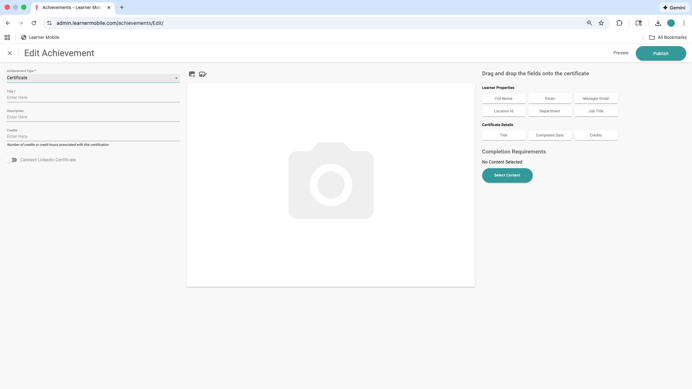Click the 'Completion Requirements' heading
The height and width of the screenshot is (389, 692).
[514, 151]
